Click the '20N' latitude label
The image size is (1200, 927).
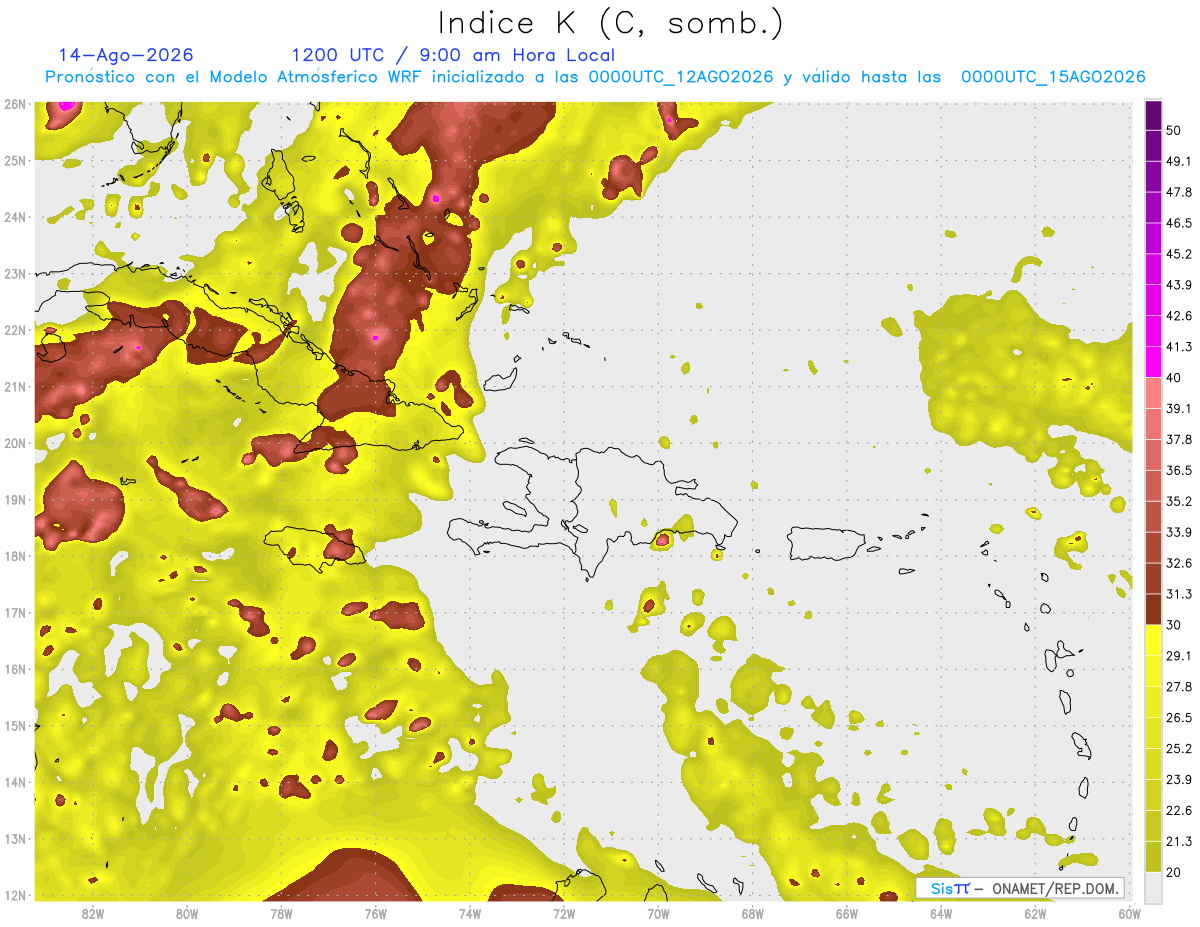(14, 443)
